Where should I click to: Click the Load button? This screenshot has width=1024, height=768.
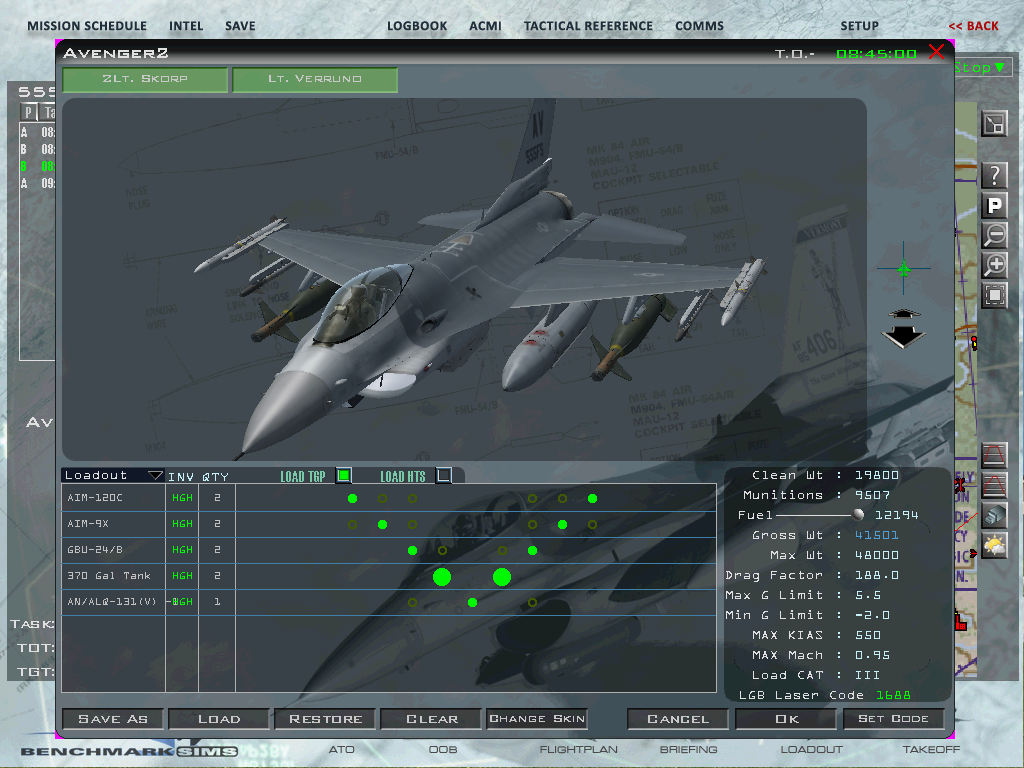[x=219, y=718]
